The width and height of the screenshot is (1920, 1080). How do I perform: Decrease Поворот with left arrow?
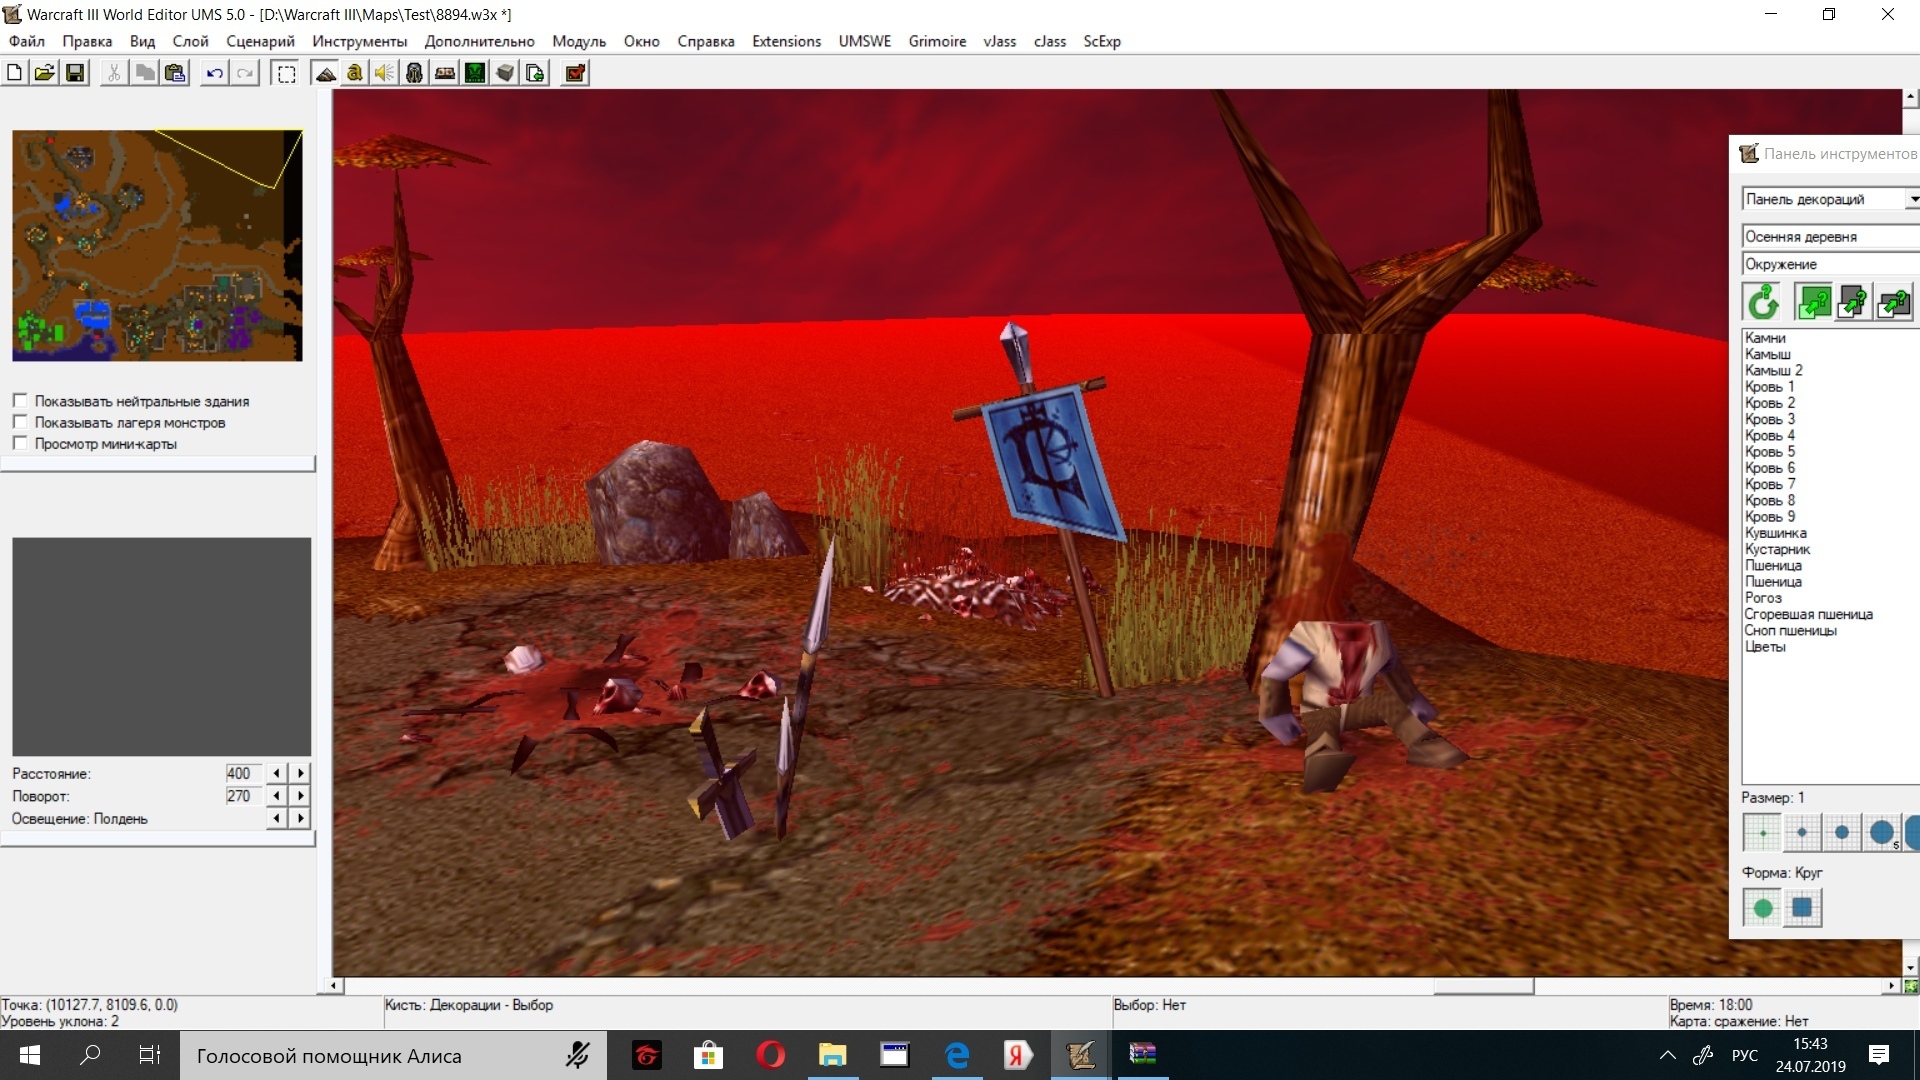(x=277, y=796)
